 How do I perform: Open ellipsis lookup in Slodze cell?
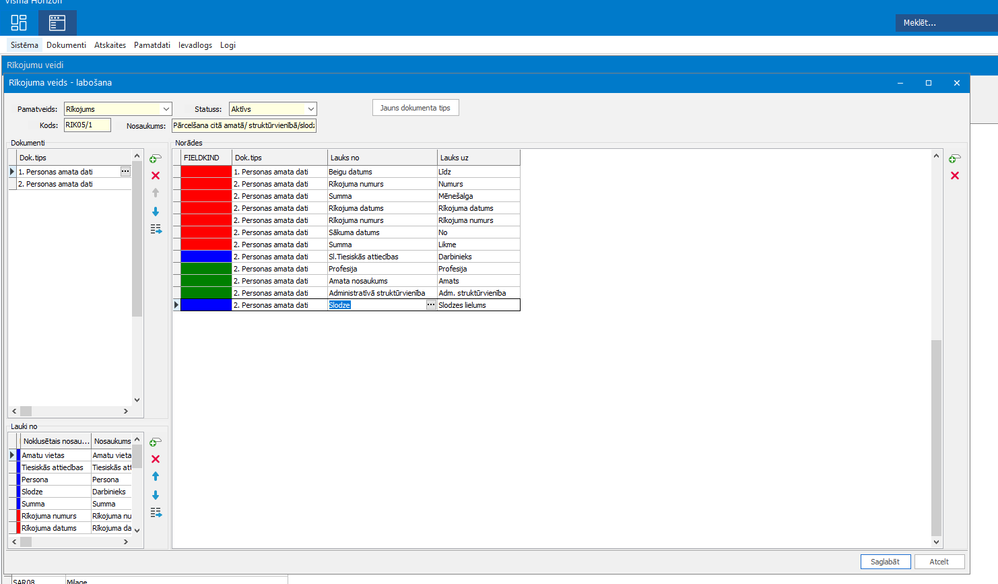431,305
